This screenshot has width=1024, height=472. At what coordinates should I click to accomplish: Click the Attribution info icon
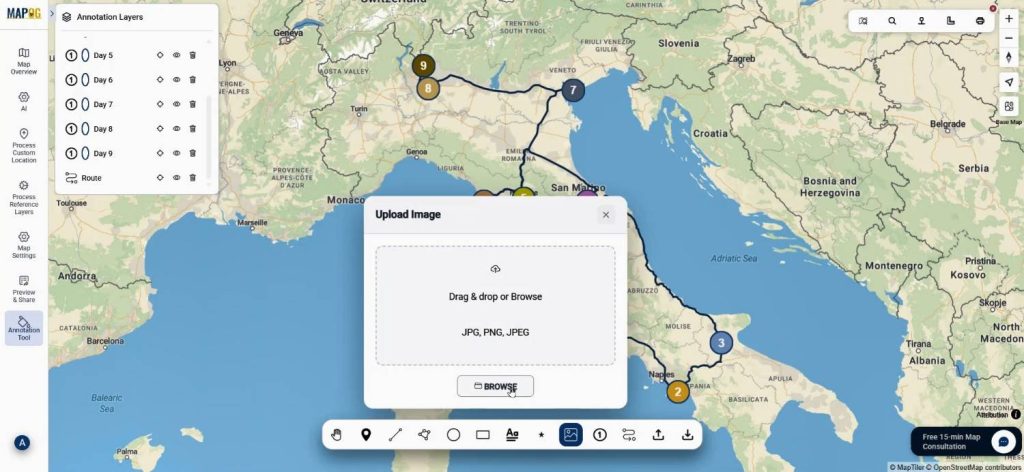tap(1016, 415)
